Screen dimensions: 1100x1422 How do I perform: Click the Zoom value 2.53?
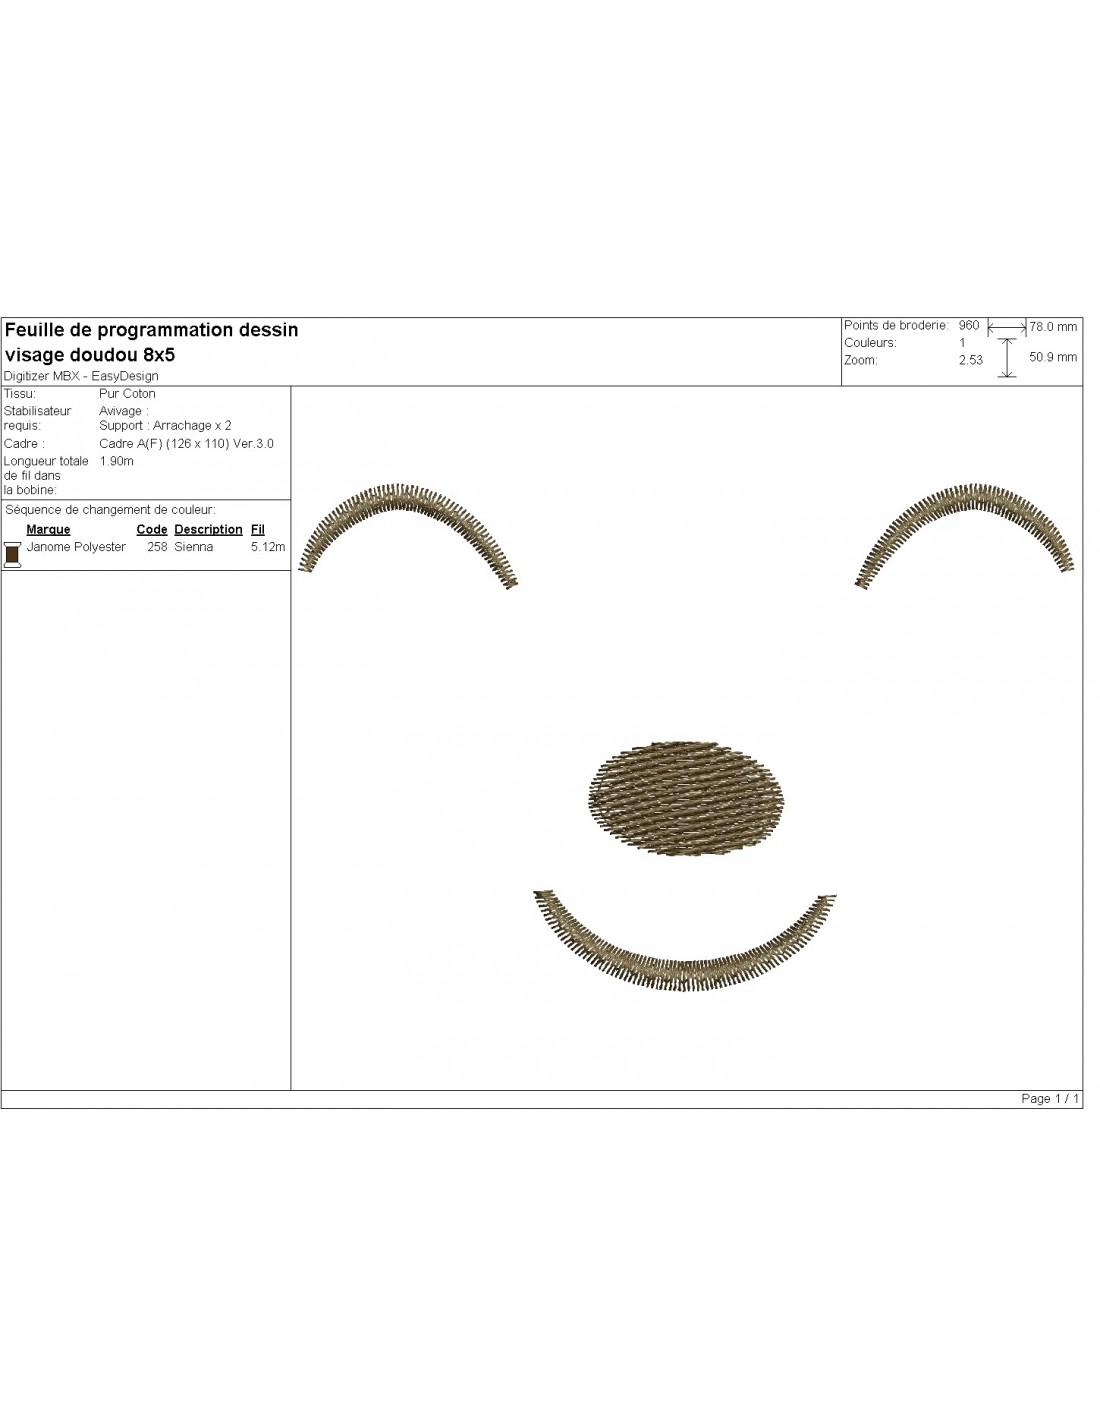[x=970, y=360]
